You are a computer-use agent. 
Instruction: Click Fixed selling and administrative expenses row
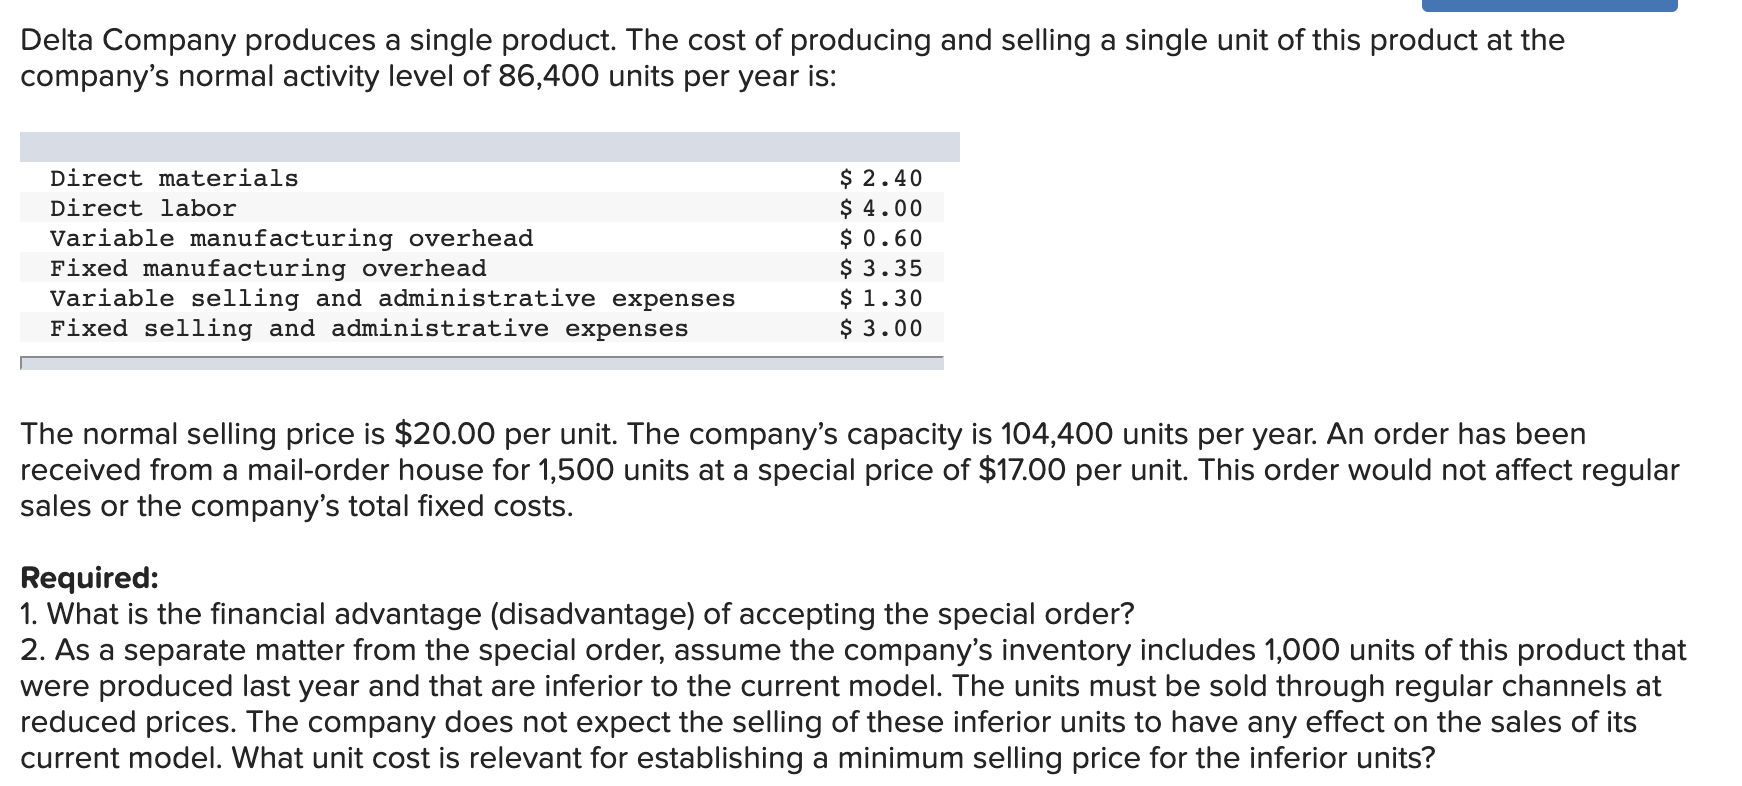(369, 329)
